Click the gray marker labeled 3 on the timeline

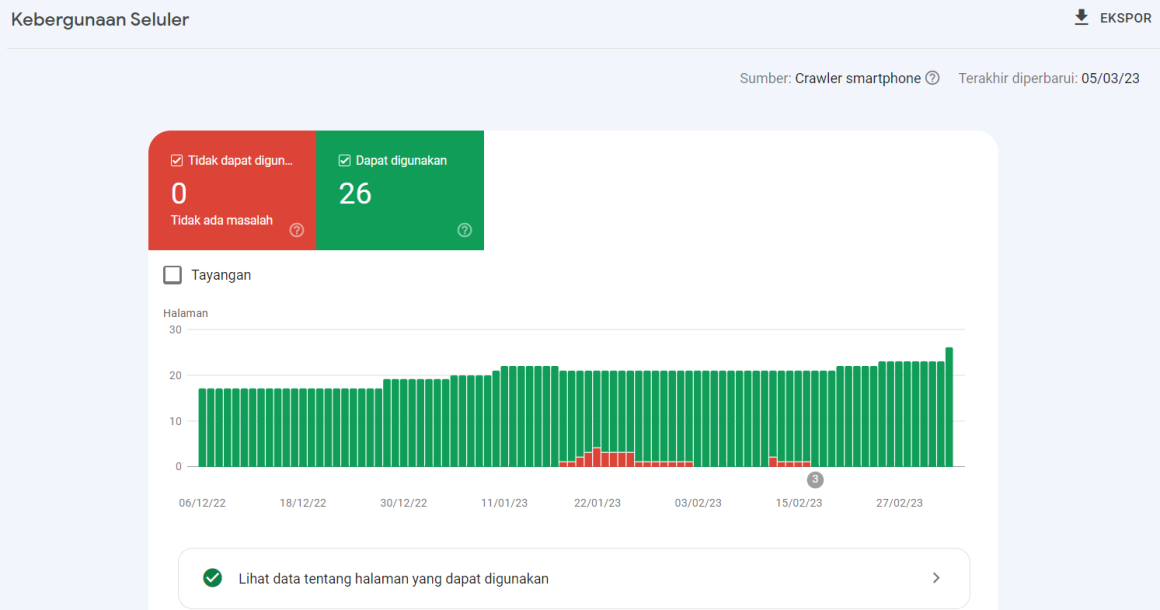(x=814, y=479)
